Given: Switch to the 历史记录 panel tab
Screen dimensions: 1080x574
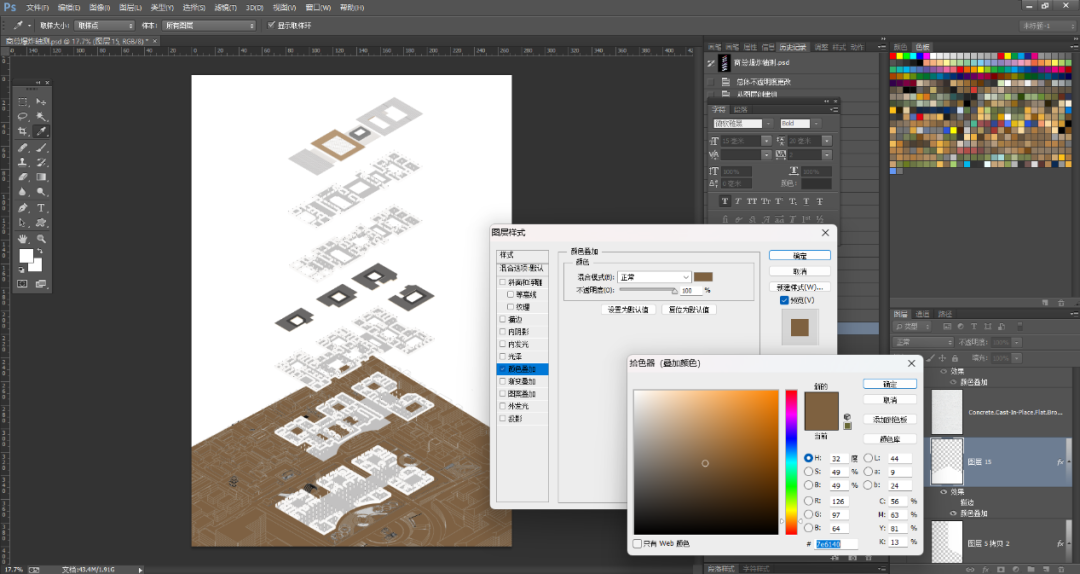Looking at the screenshot, I should click(x=793, y=48).
